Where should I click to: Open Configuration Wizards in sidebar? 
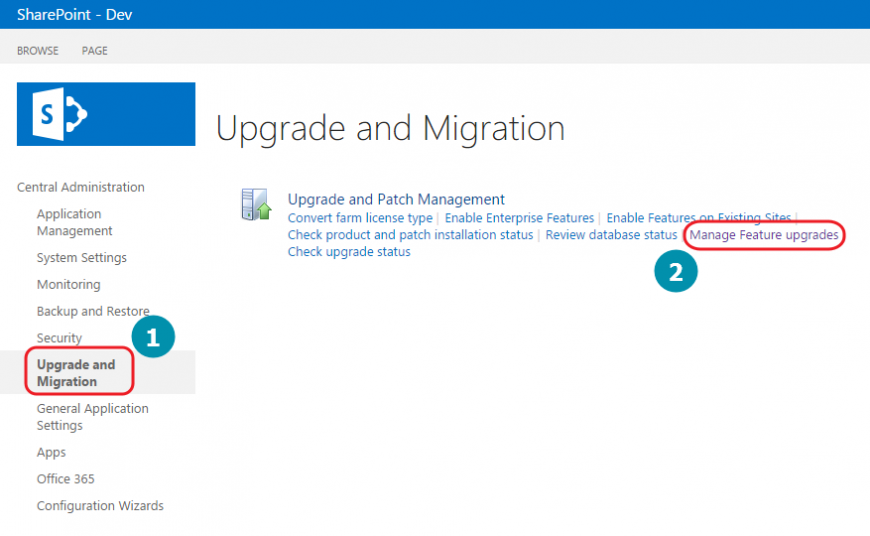(100, 505)
